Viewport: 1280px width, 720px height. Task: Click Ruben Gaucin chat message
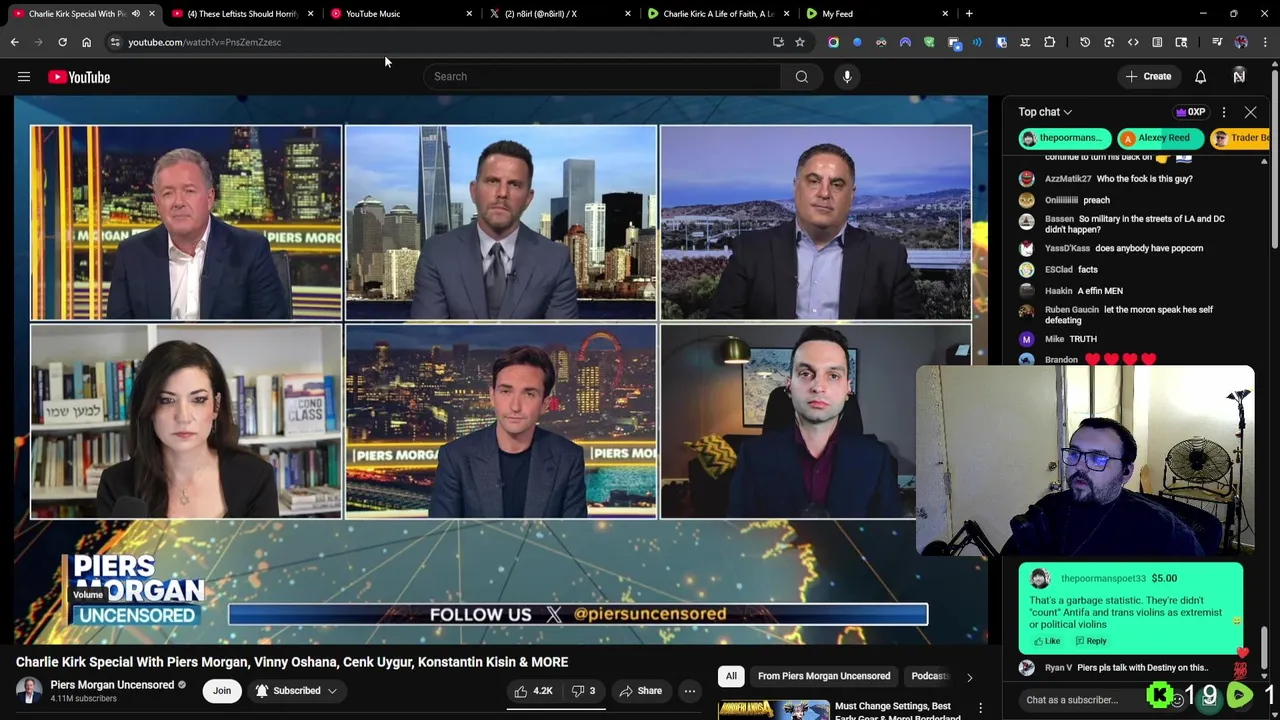(x=1128, y=315)
